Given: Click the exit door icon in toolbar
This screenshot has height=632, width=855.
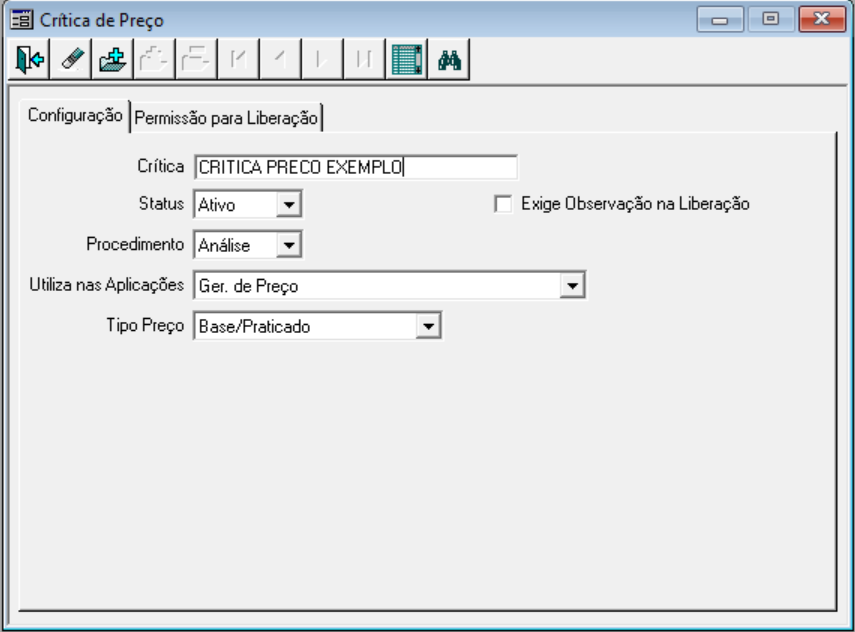Looking at the screenshot, I should 29,59.
